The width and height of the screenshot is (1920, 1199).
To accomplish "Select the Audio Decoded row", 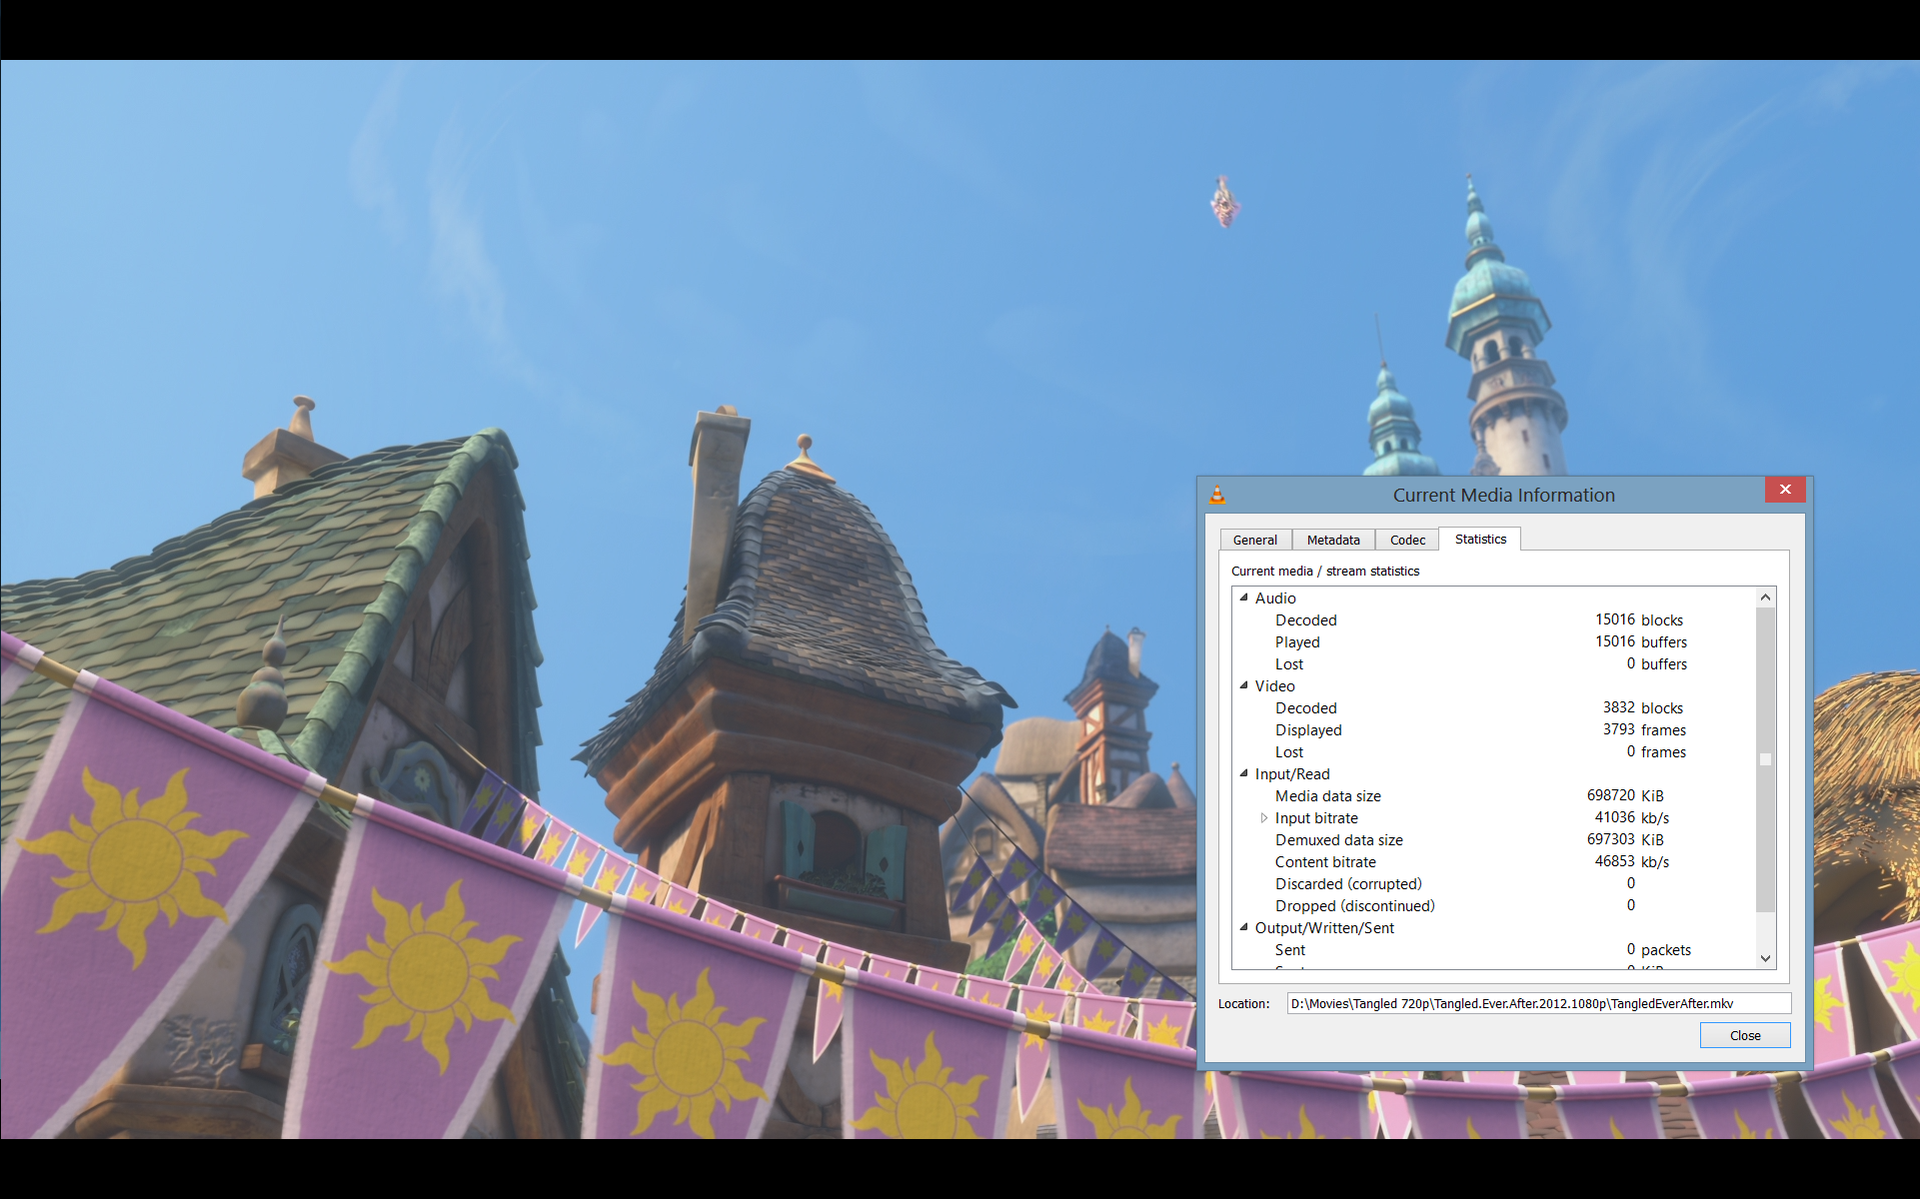I will [x=1494, y=620].
